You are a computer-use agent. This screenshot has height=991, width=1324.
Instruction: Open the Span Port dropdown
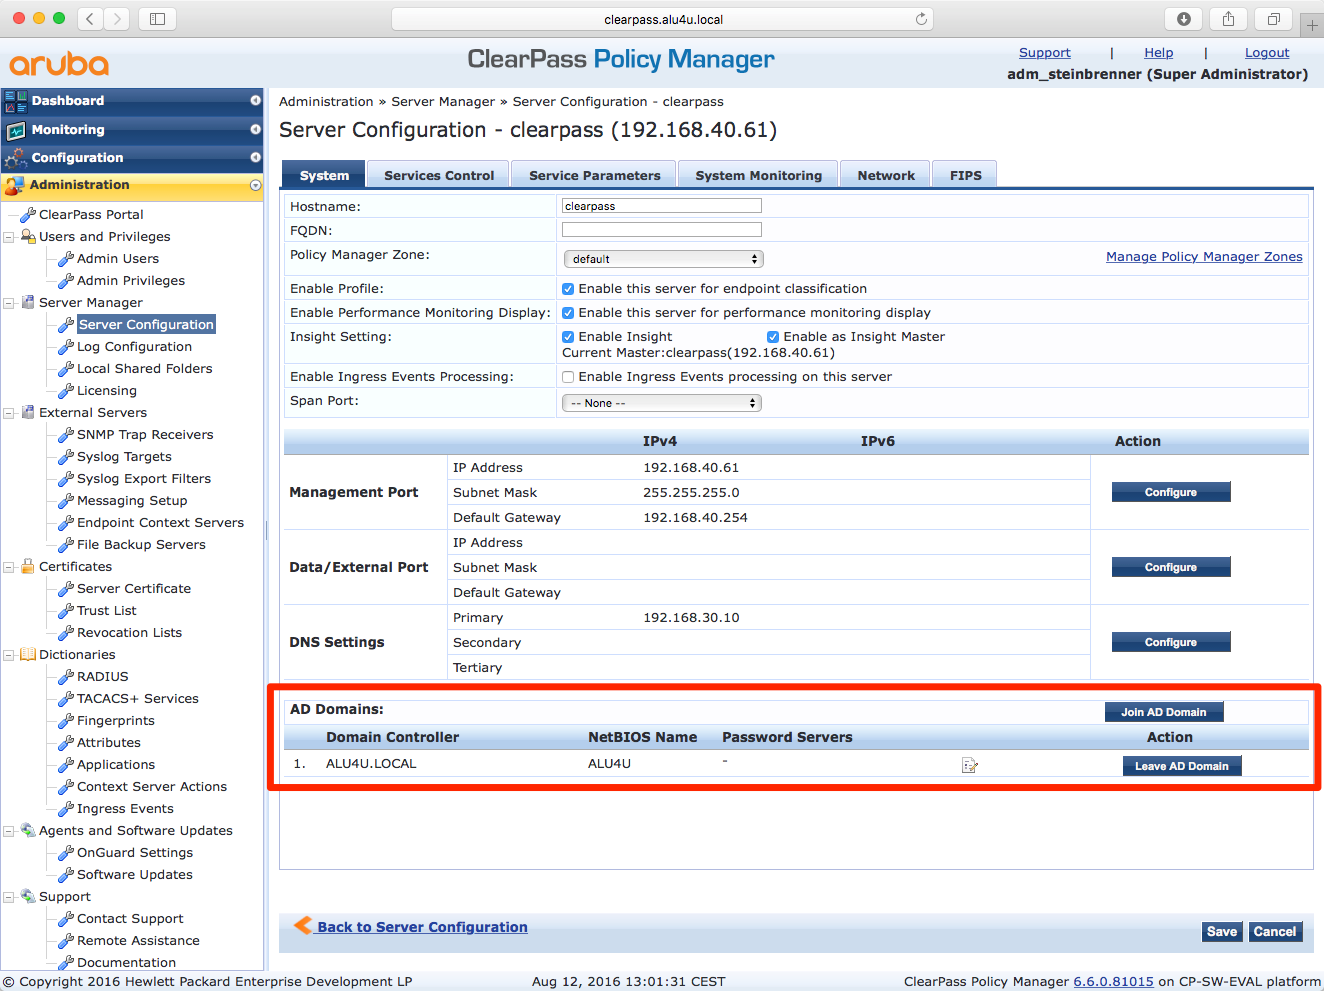tap(662, 403)
